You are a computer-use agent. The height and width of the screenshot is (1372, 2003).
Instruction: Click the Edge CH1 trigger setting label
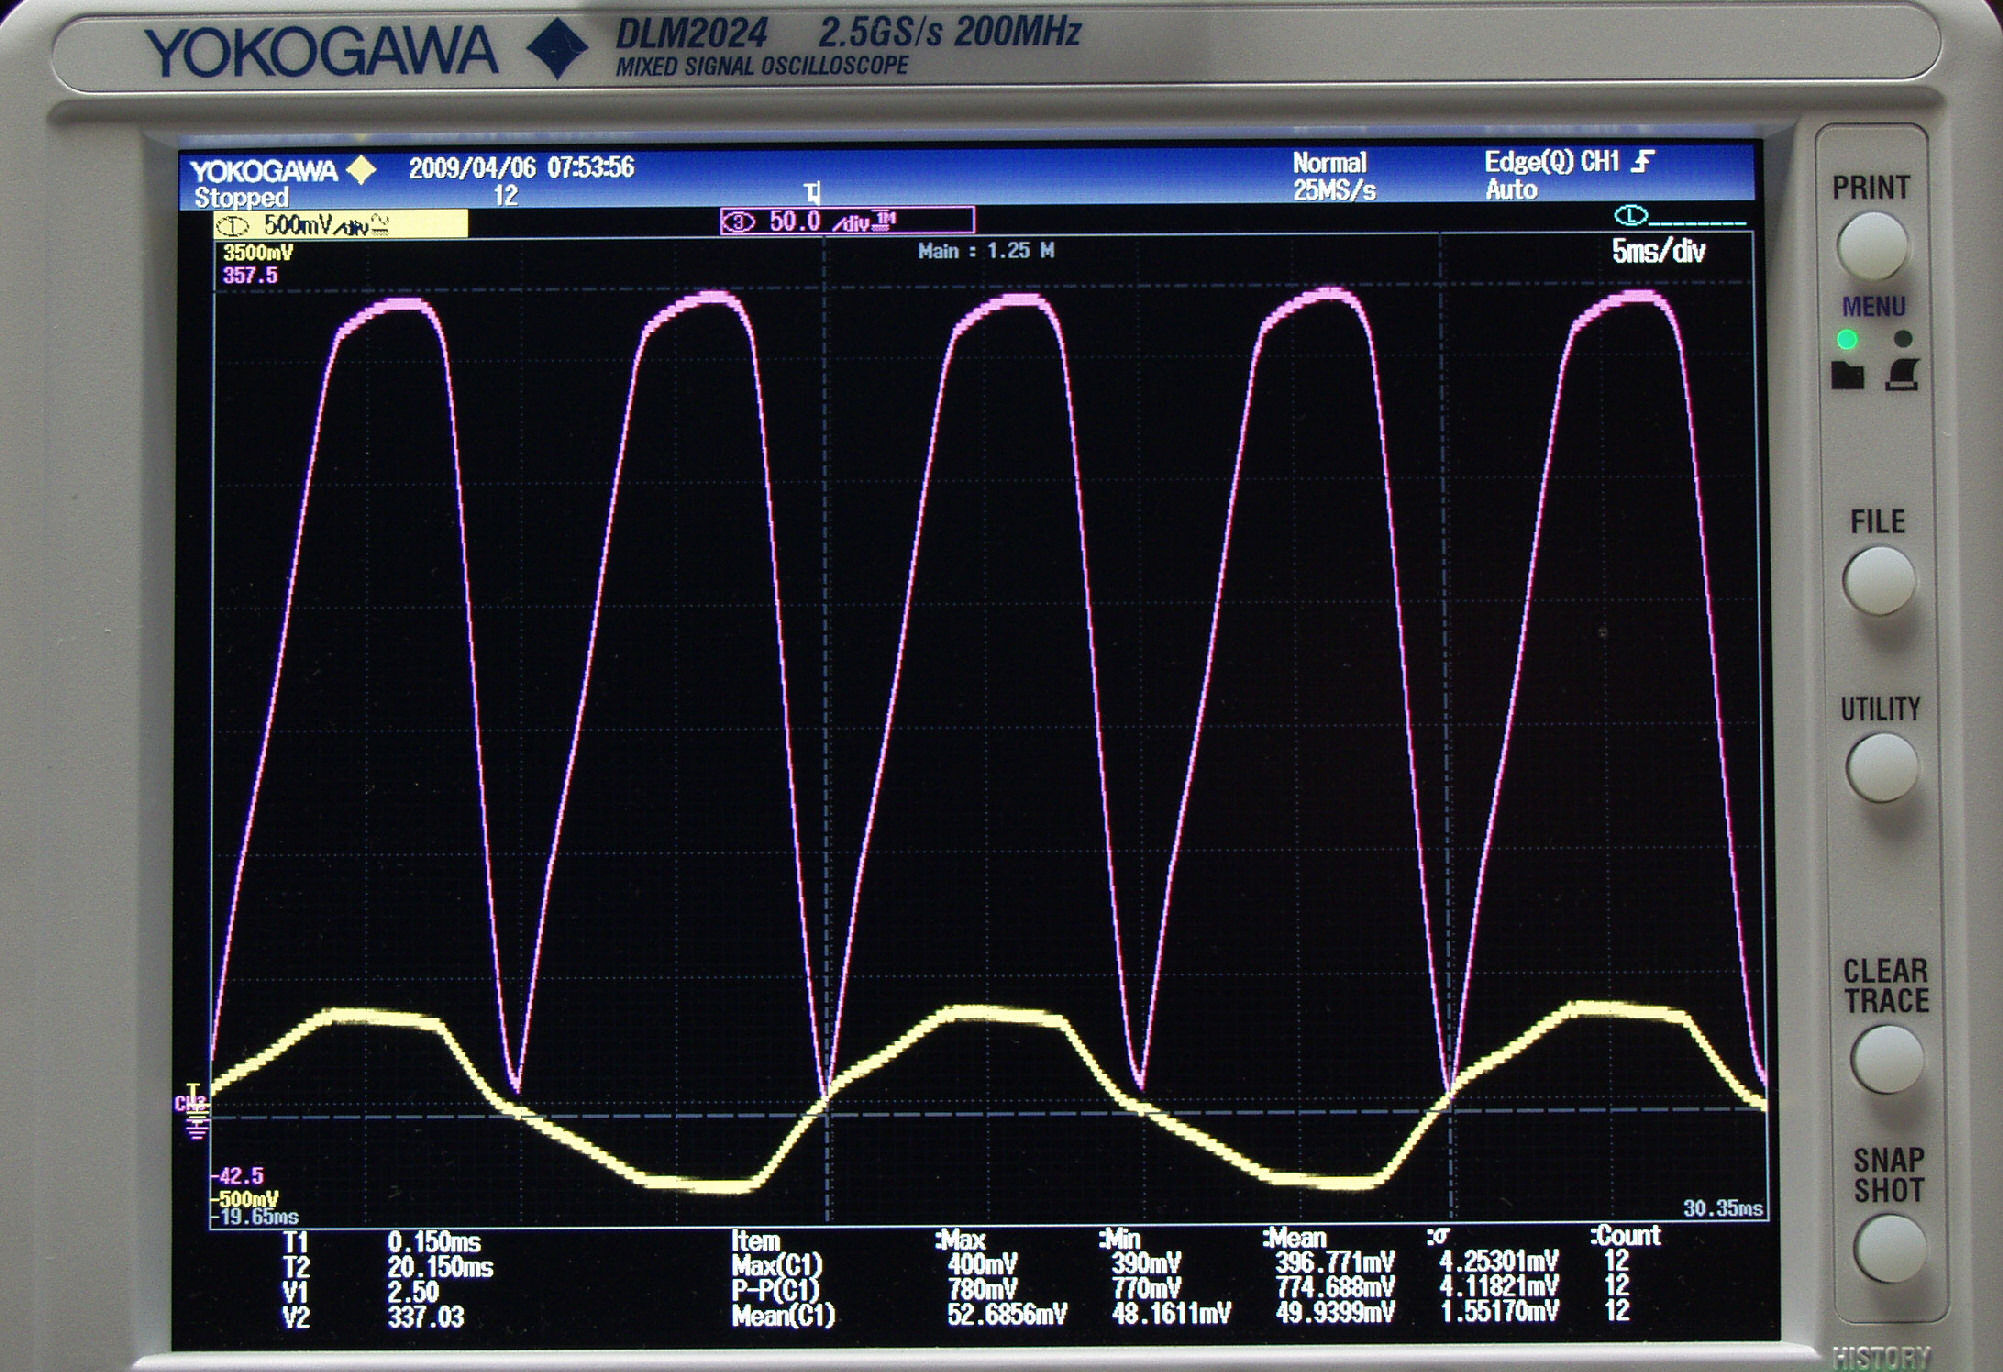click(x=1550, y=162)
